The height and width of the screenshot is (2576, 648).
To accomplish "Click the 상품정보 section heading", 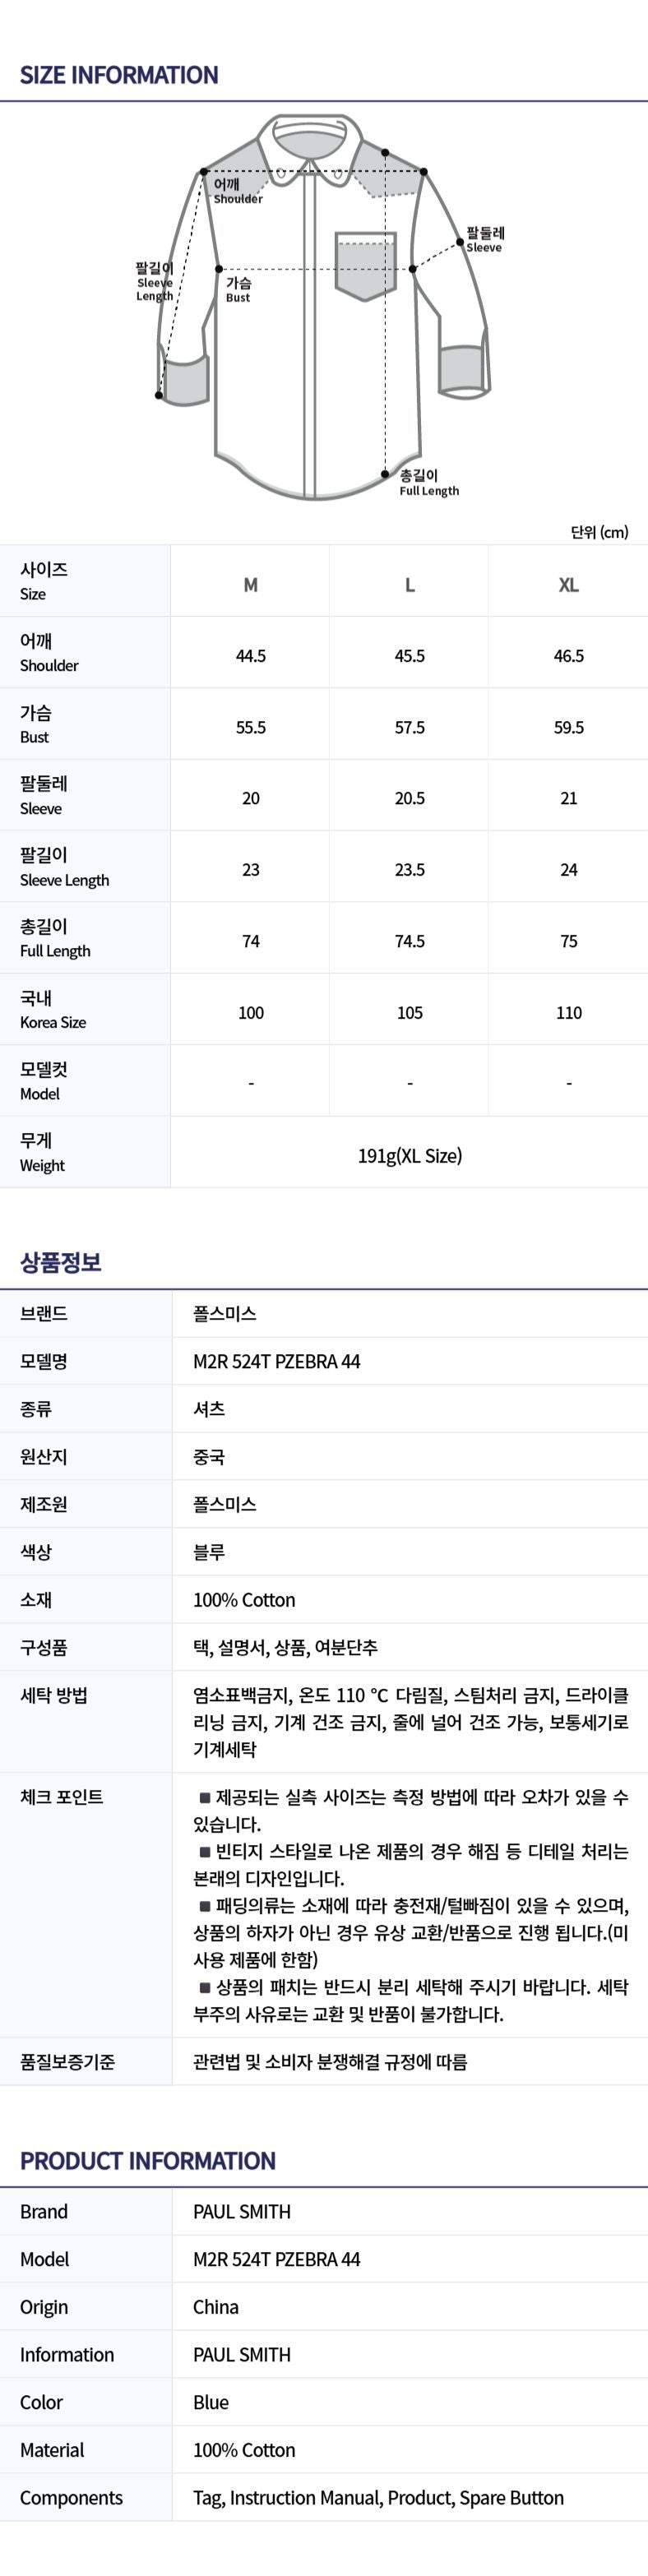I will 61,1262.
